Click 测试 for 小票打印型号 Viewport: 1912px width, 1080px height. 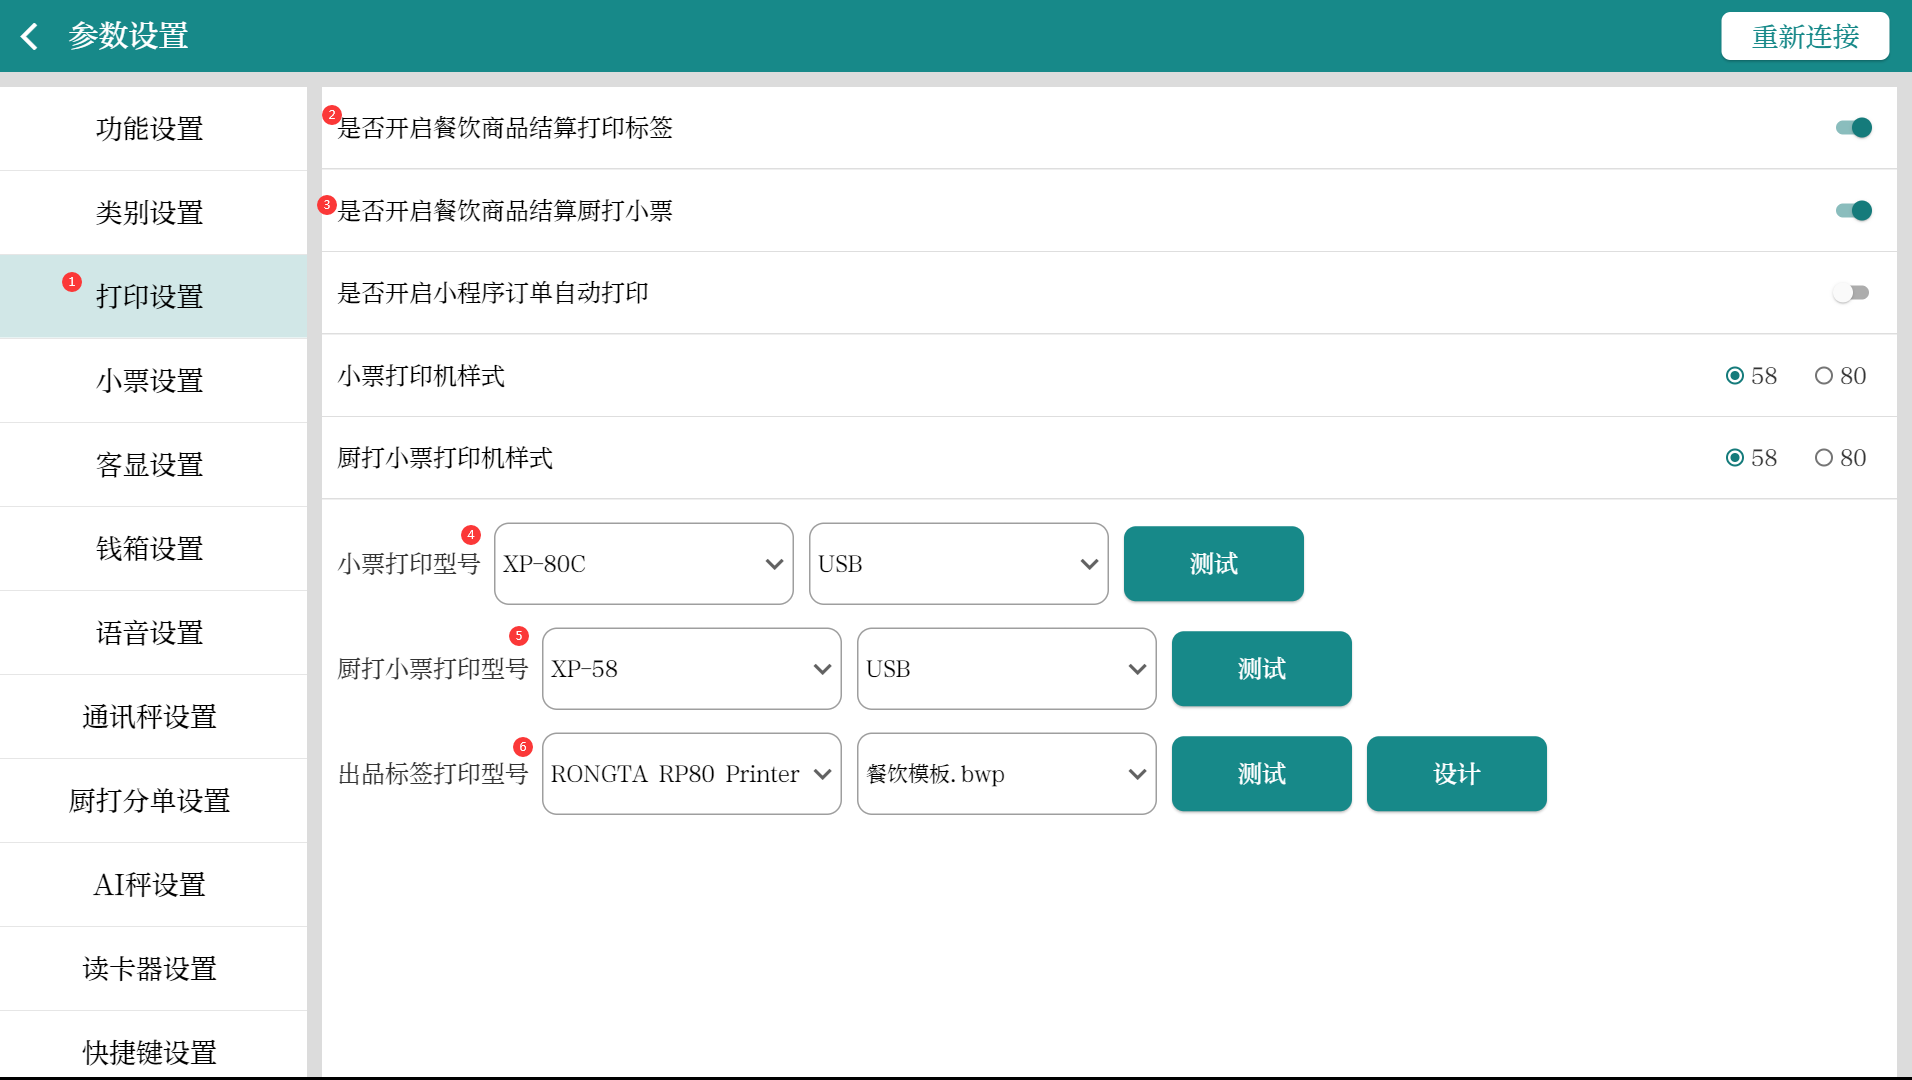click(x=1214, y=564)
